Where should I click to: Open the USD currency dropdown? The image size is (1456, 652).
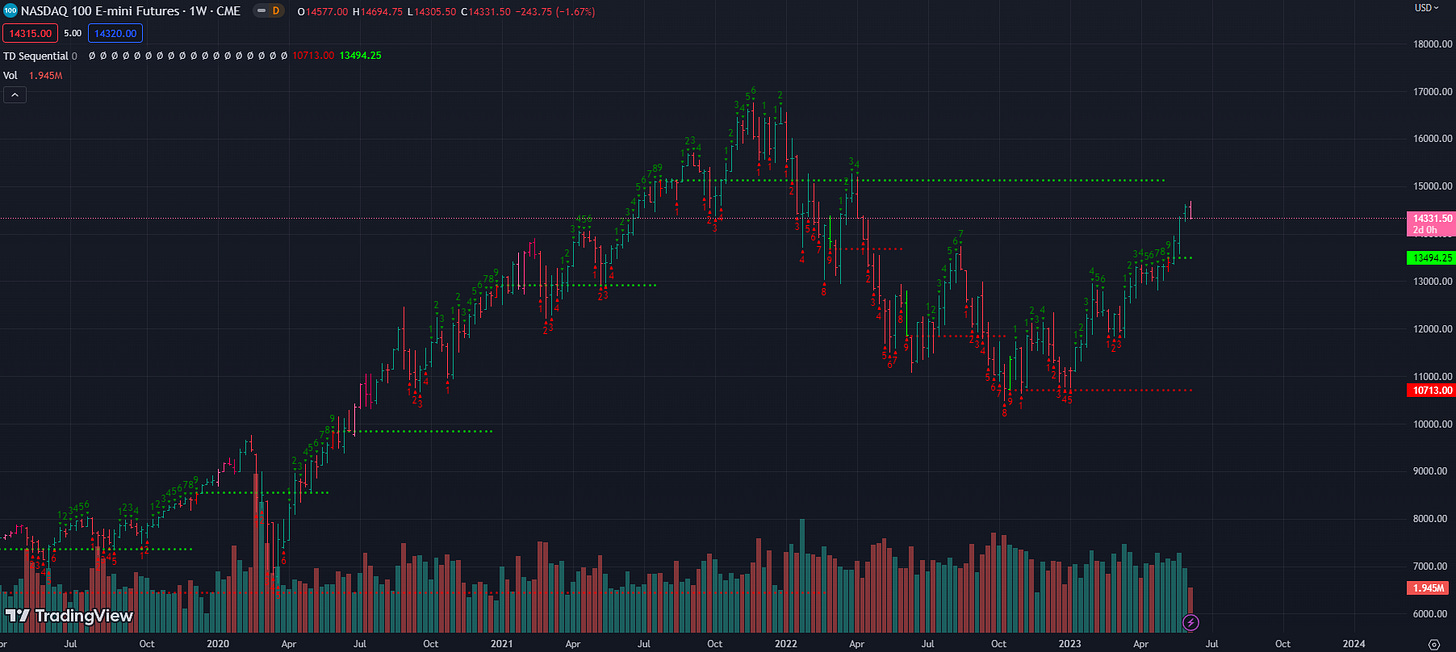pos(1427,8)
